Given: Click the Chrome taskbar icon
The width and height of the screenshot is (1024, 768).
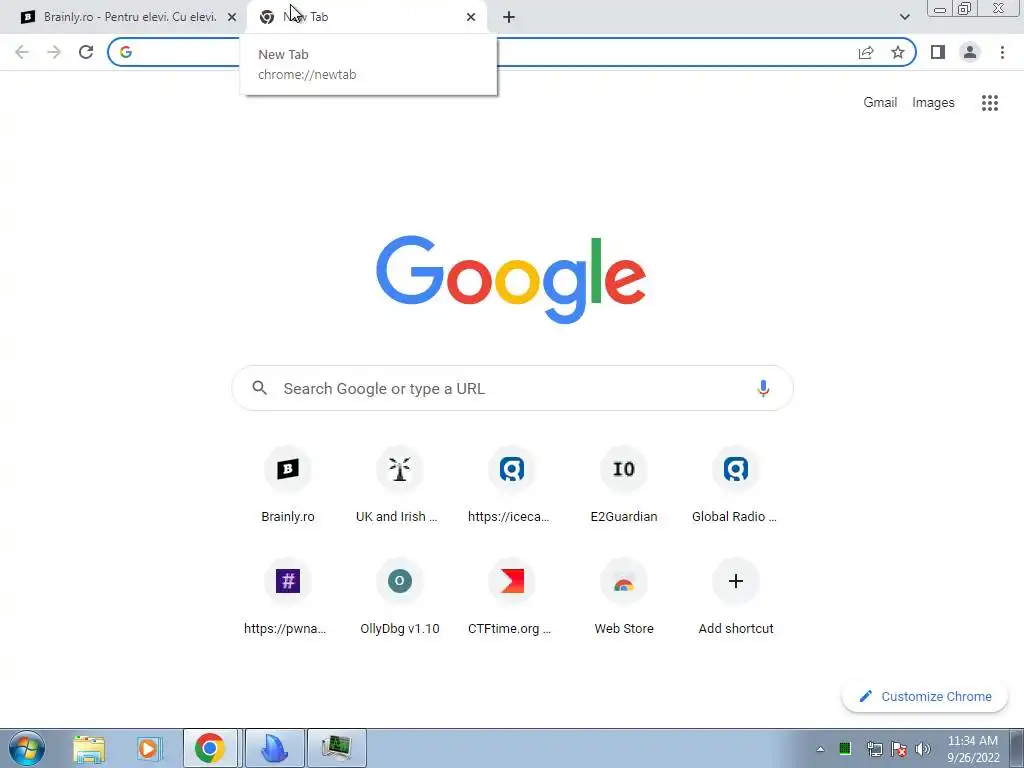Looking at the screenshot, I should point(210,748).
